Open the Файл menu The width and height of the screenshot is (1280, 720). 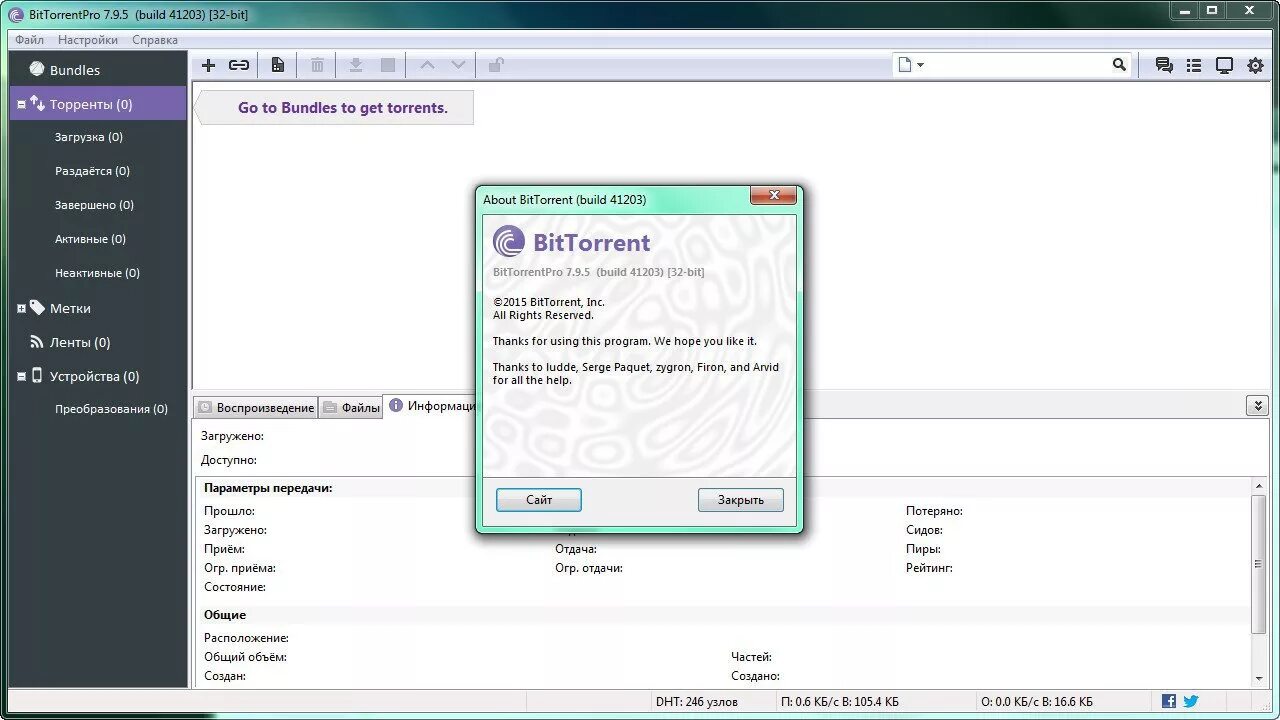pos(29,40)
